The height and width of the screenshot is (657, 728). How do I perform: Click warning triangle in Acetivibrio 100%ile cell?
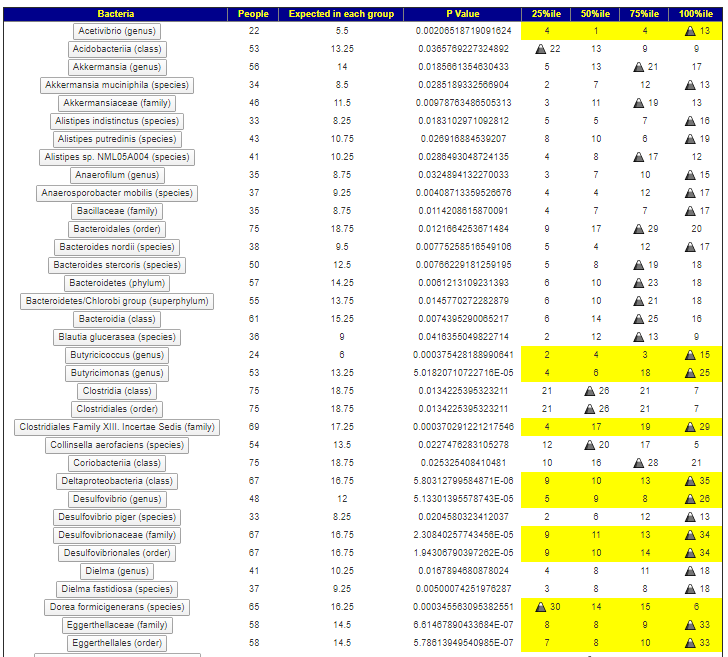tap(690, 31)
